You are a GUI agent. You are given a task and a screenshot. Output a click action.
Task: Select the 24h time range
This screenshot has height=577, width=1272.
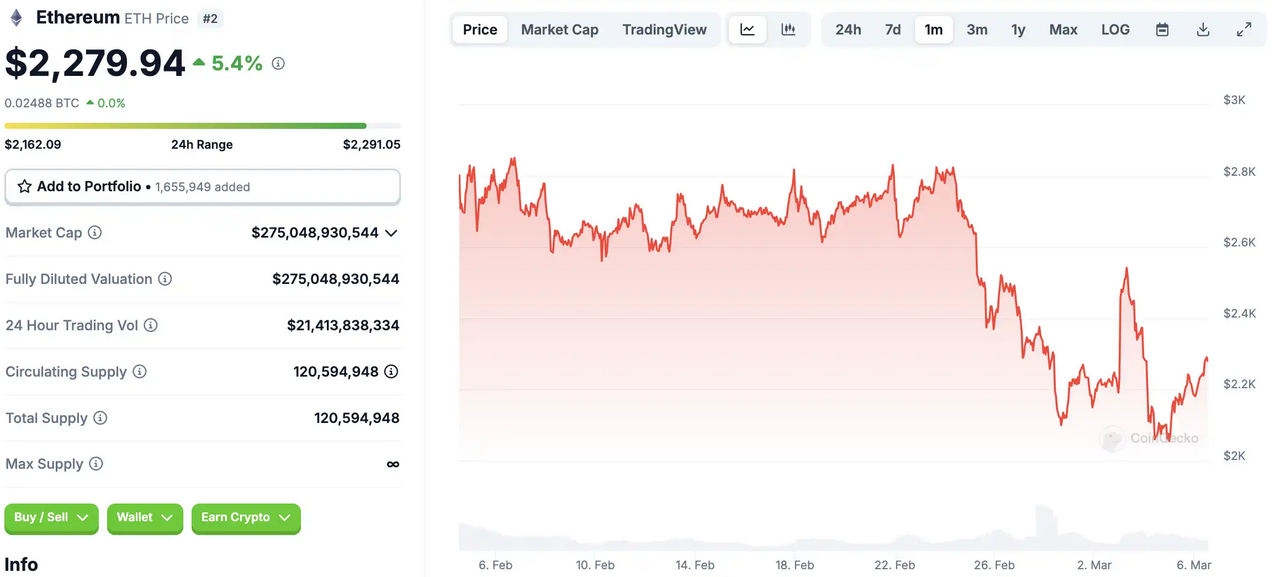[x=848, y=30]
